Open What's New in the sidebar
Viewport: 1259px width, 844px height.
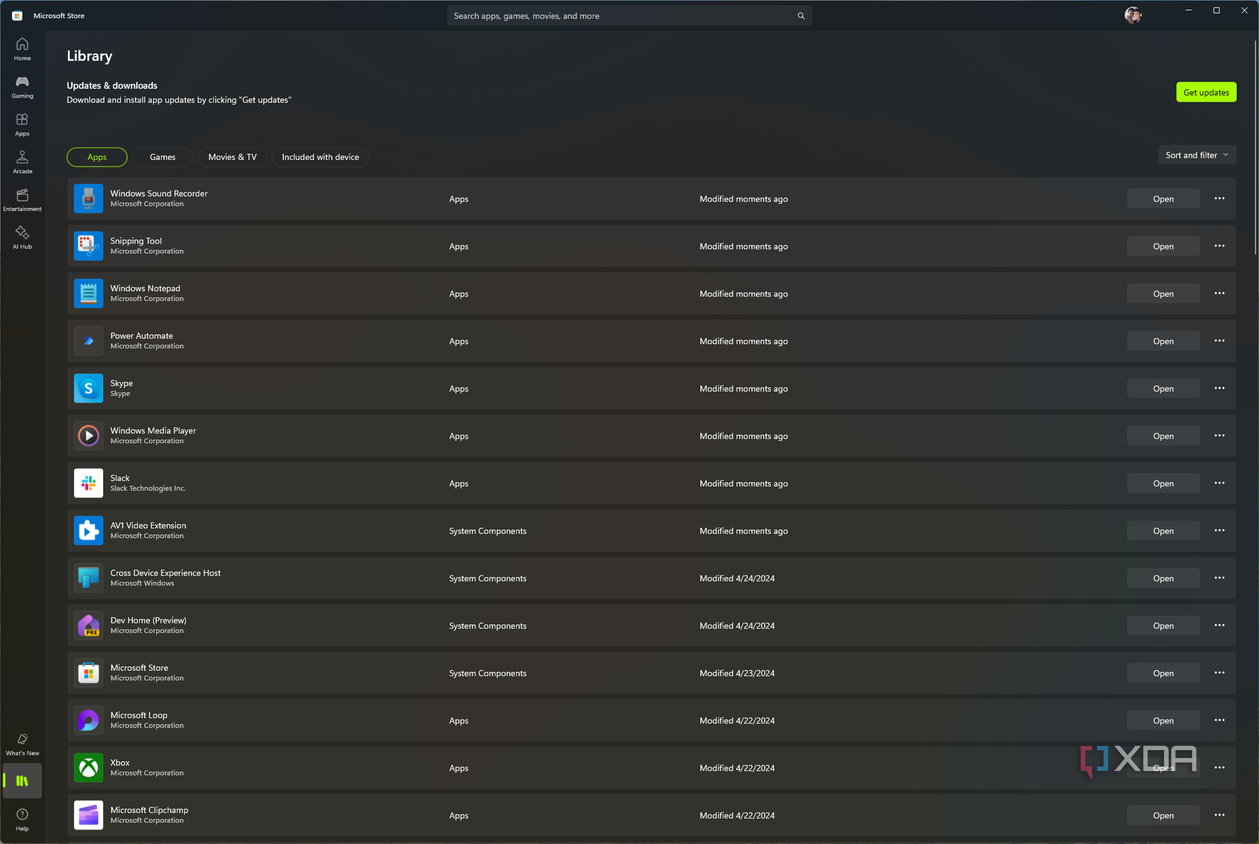pyautogui.click(x=22, y=744)
